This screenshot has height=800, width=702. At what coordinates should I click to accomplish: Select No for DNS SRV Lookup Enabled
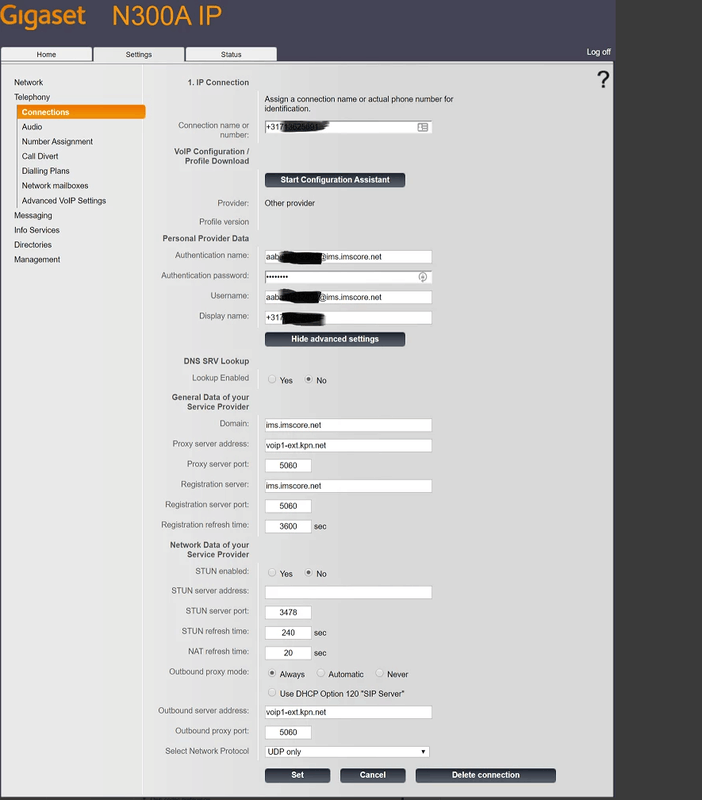point(308,379)
